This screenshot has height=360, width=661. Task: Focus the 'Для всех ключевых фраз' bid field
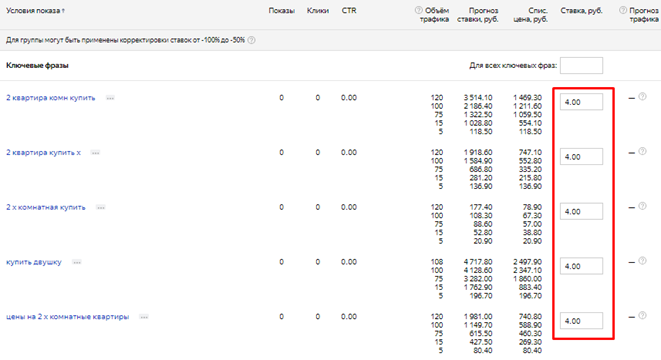pyautogui.click(x=581, y=65)
